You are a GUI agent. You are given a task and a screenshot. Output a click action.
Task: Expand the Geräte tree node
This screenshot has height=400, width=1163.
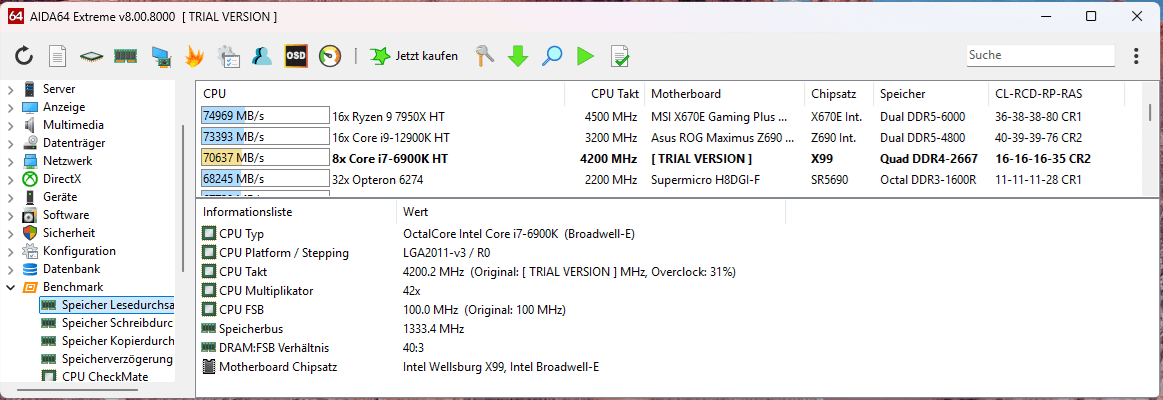tap(11, 197)
